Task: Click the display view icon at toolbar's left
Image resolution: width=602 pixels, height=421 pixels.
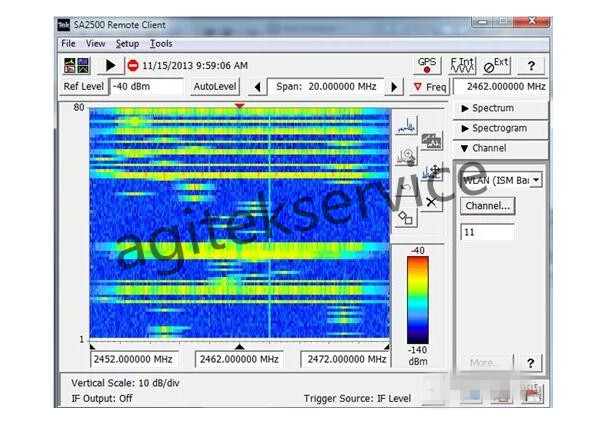Action: (x=77, y=66)
